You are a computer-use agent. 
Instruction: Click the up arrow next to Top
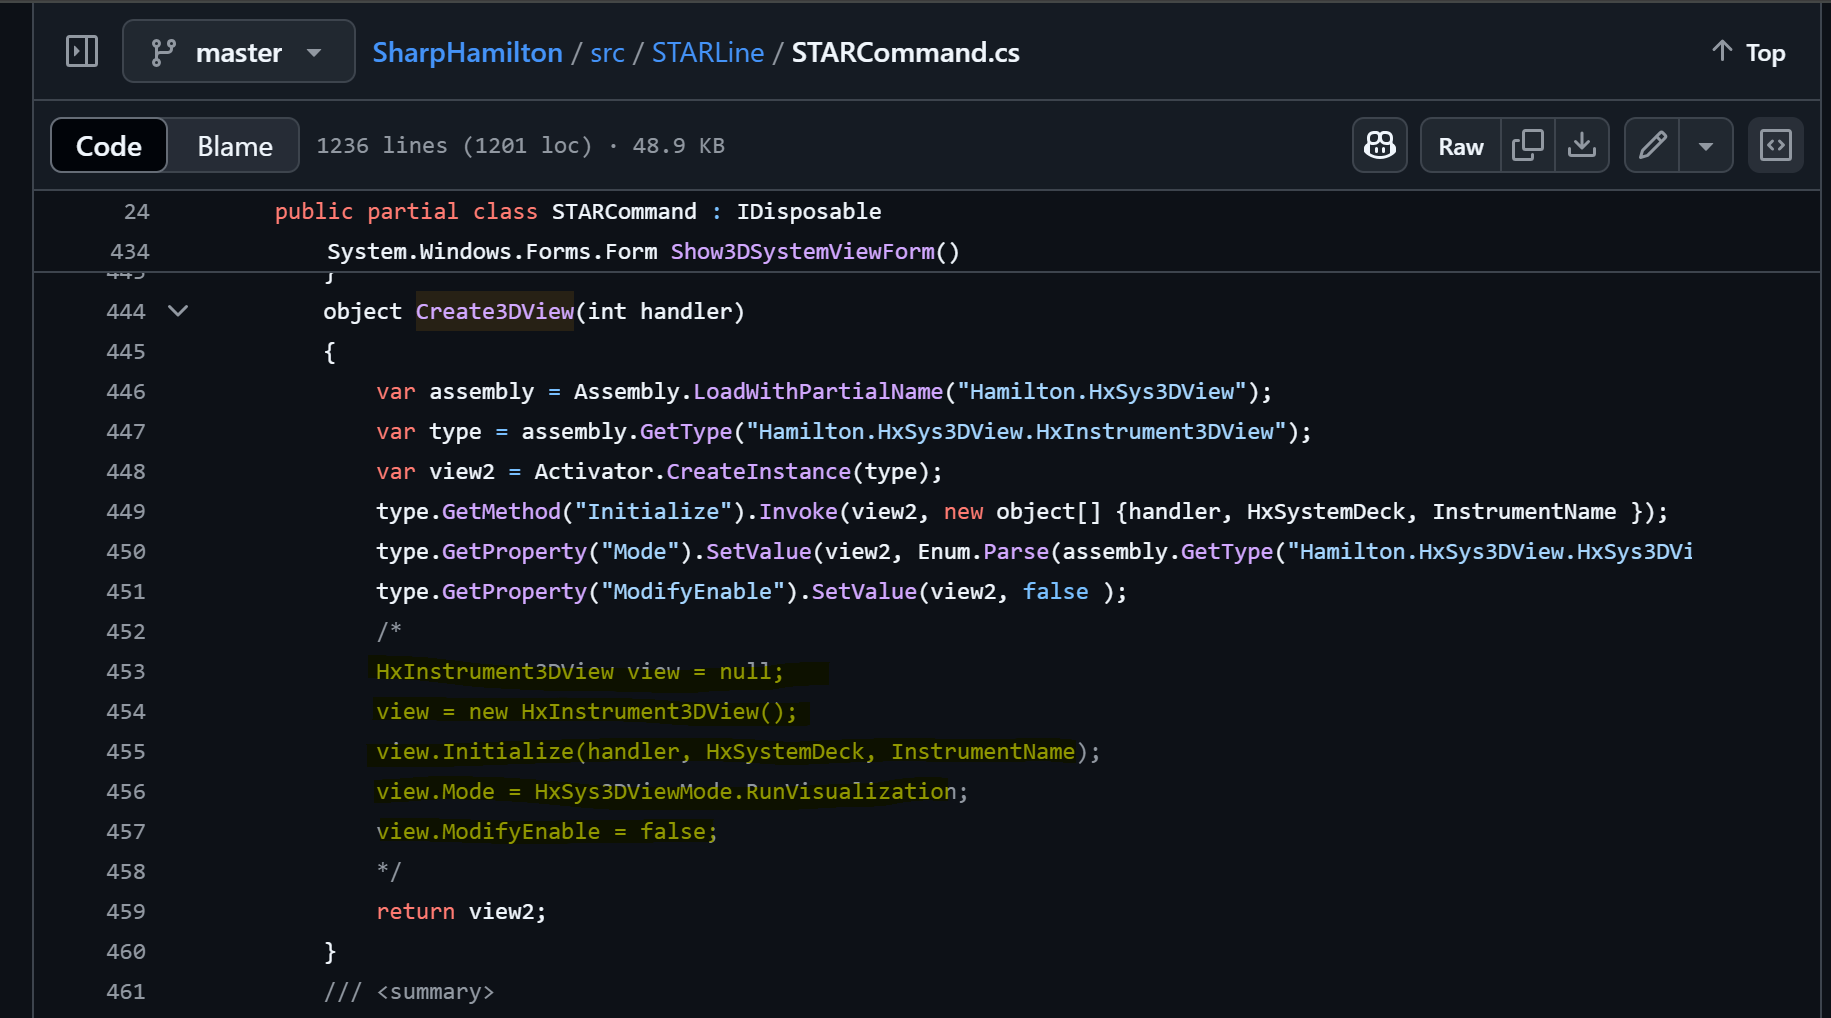[x=1722, y=51]
